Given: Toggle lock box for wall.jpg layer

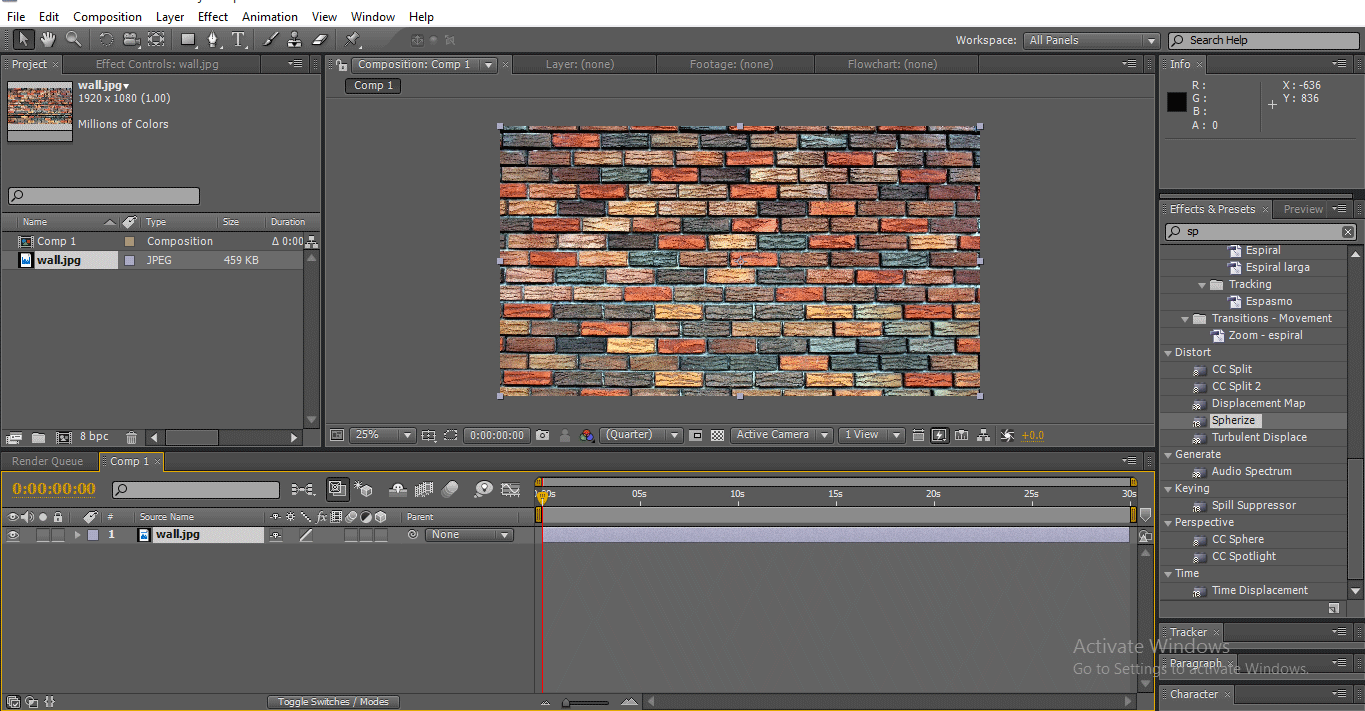Looking at the screenshot, I should point(58,535).
